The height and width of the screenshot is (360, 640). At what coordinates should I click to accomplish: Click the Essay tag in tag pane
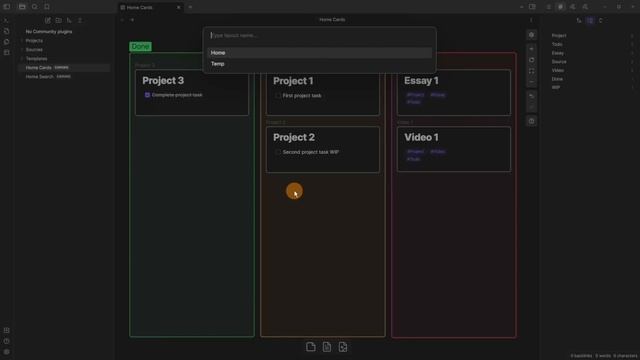[x=558, y=53]
